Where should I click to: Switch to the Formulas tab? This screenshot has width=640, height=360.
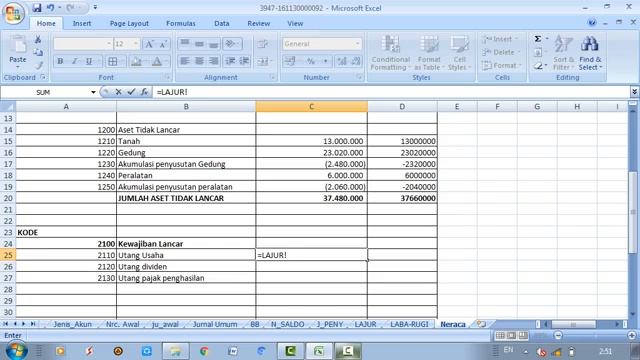tap(180, 24)
